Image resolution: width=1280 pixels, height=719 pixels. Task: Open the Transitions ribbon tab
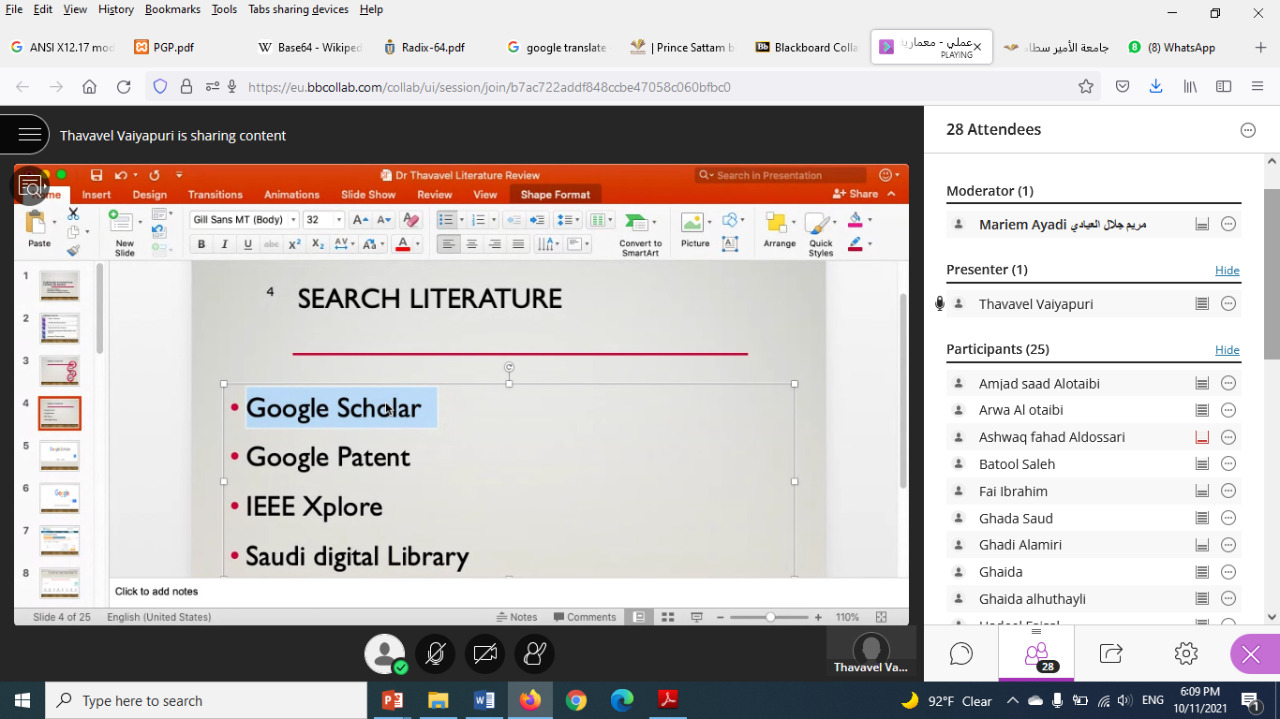[215, 195]
